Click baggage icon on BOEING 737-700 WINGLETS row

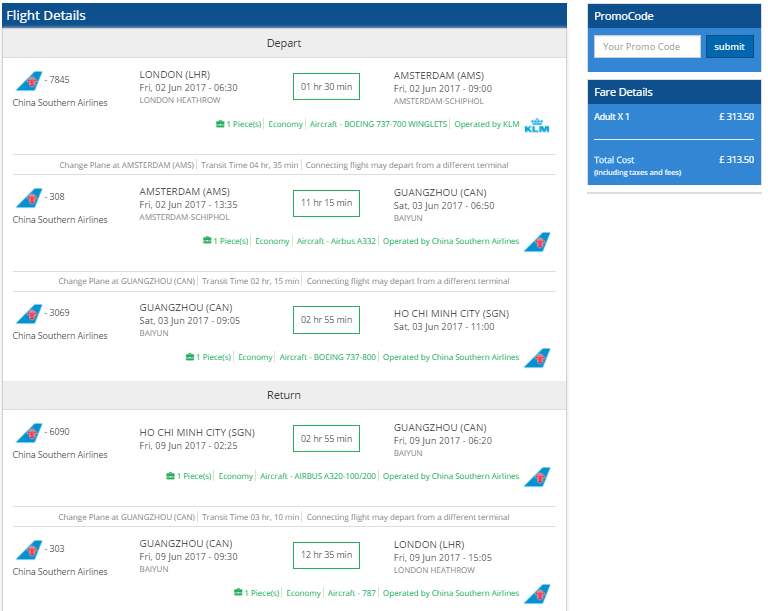click(x=220, y=124)
